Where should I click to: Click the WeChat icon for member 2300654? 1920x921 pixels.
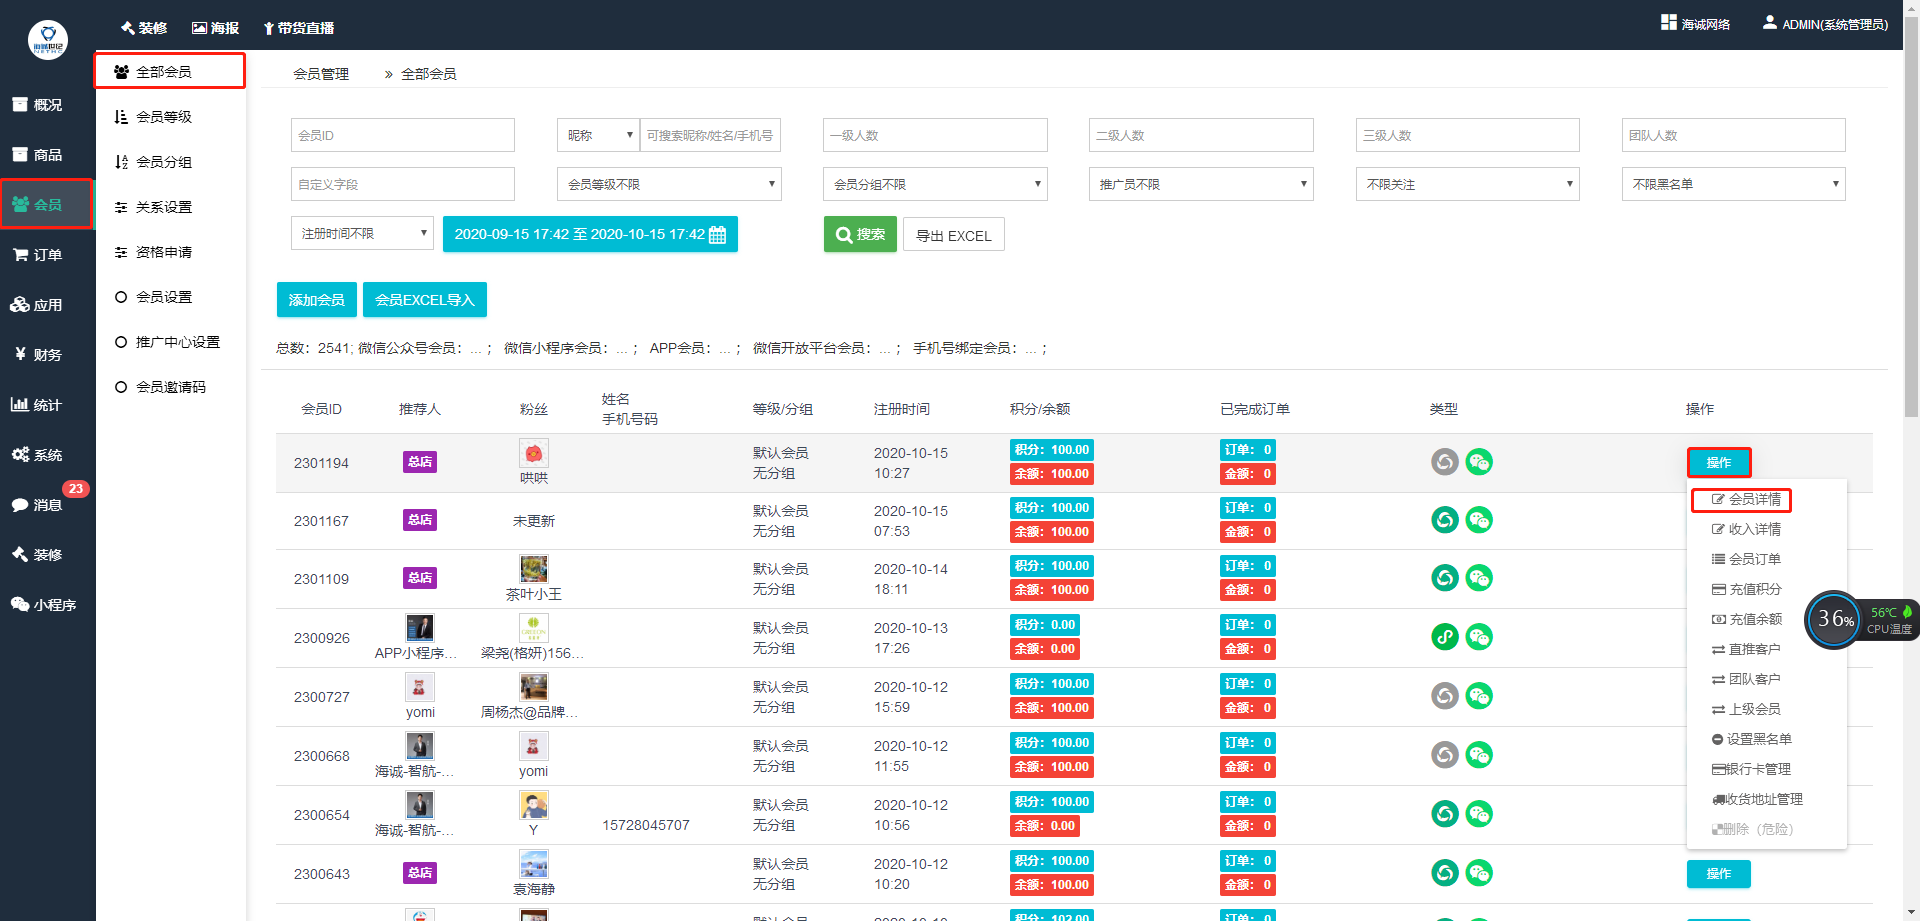click(1479, 814)
